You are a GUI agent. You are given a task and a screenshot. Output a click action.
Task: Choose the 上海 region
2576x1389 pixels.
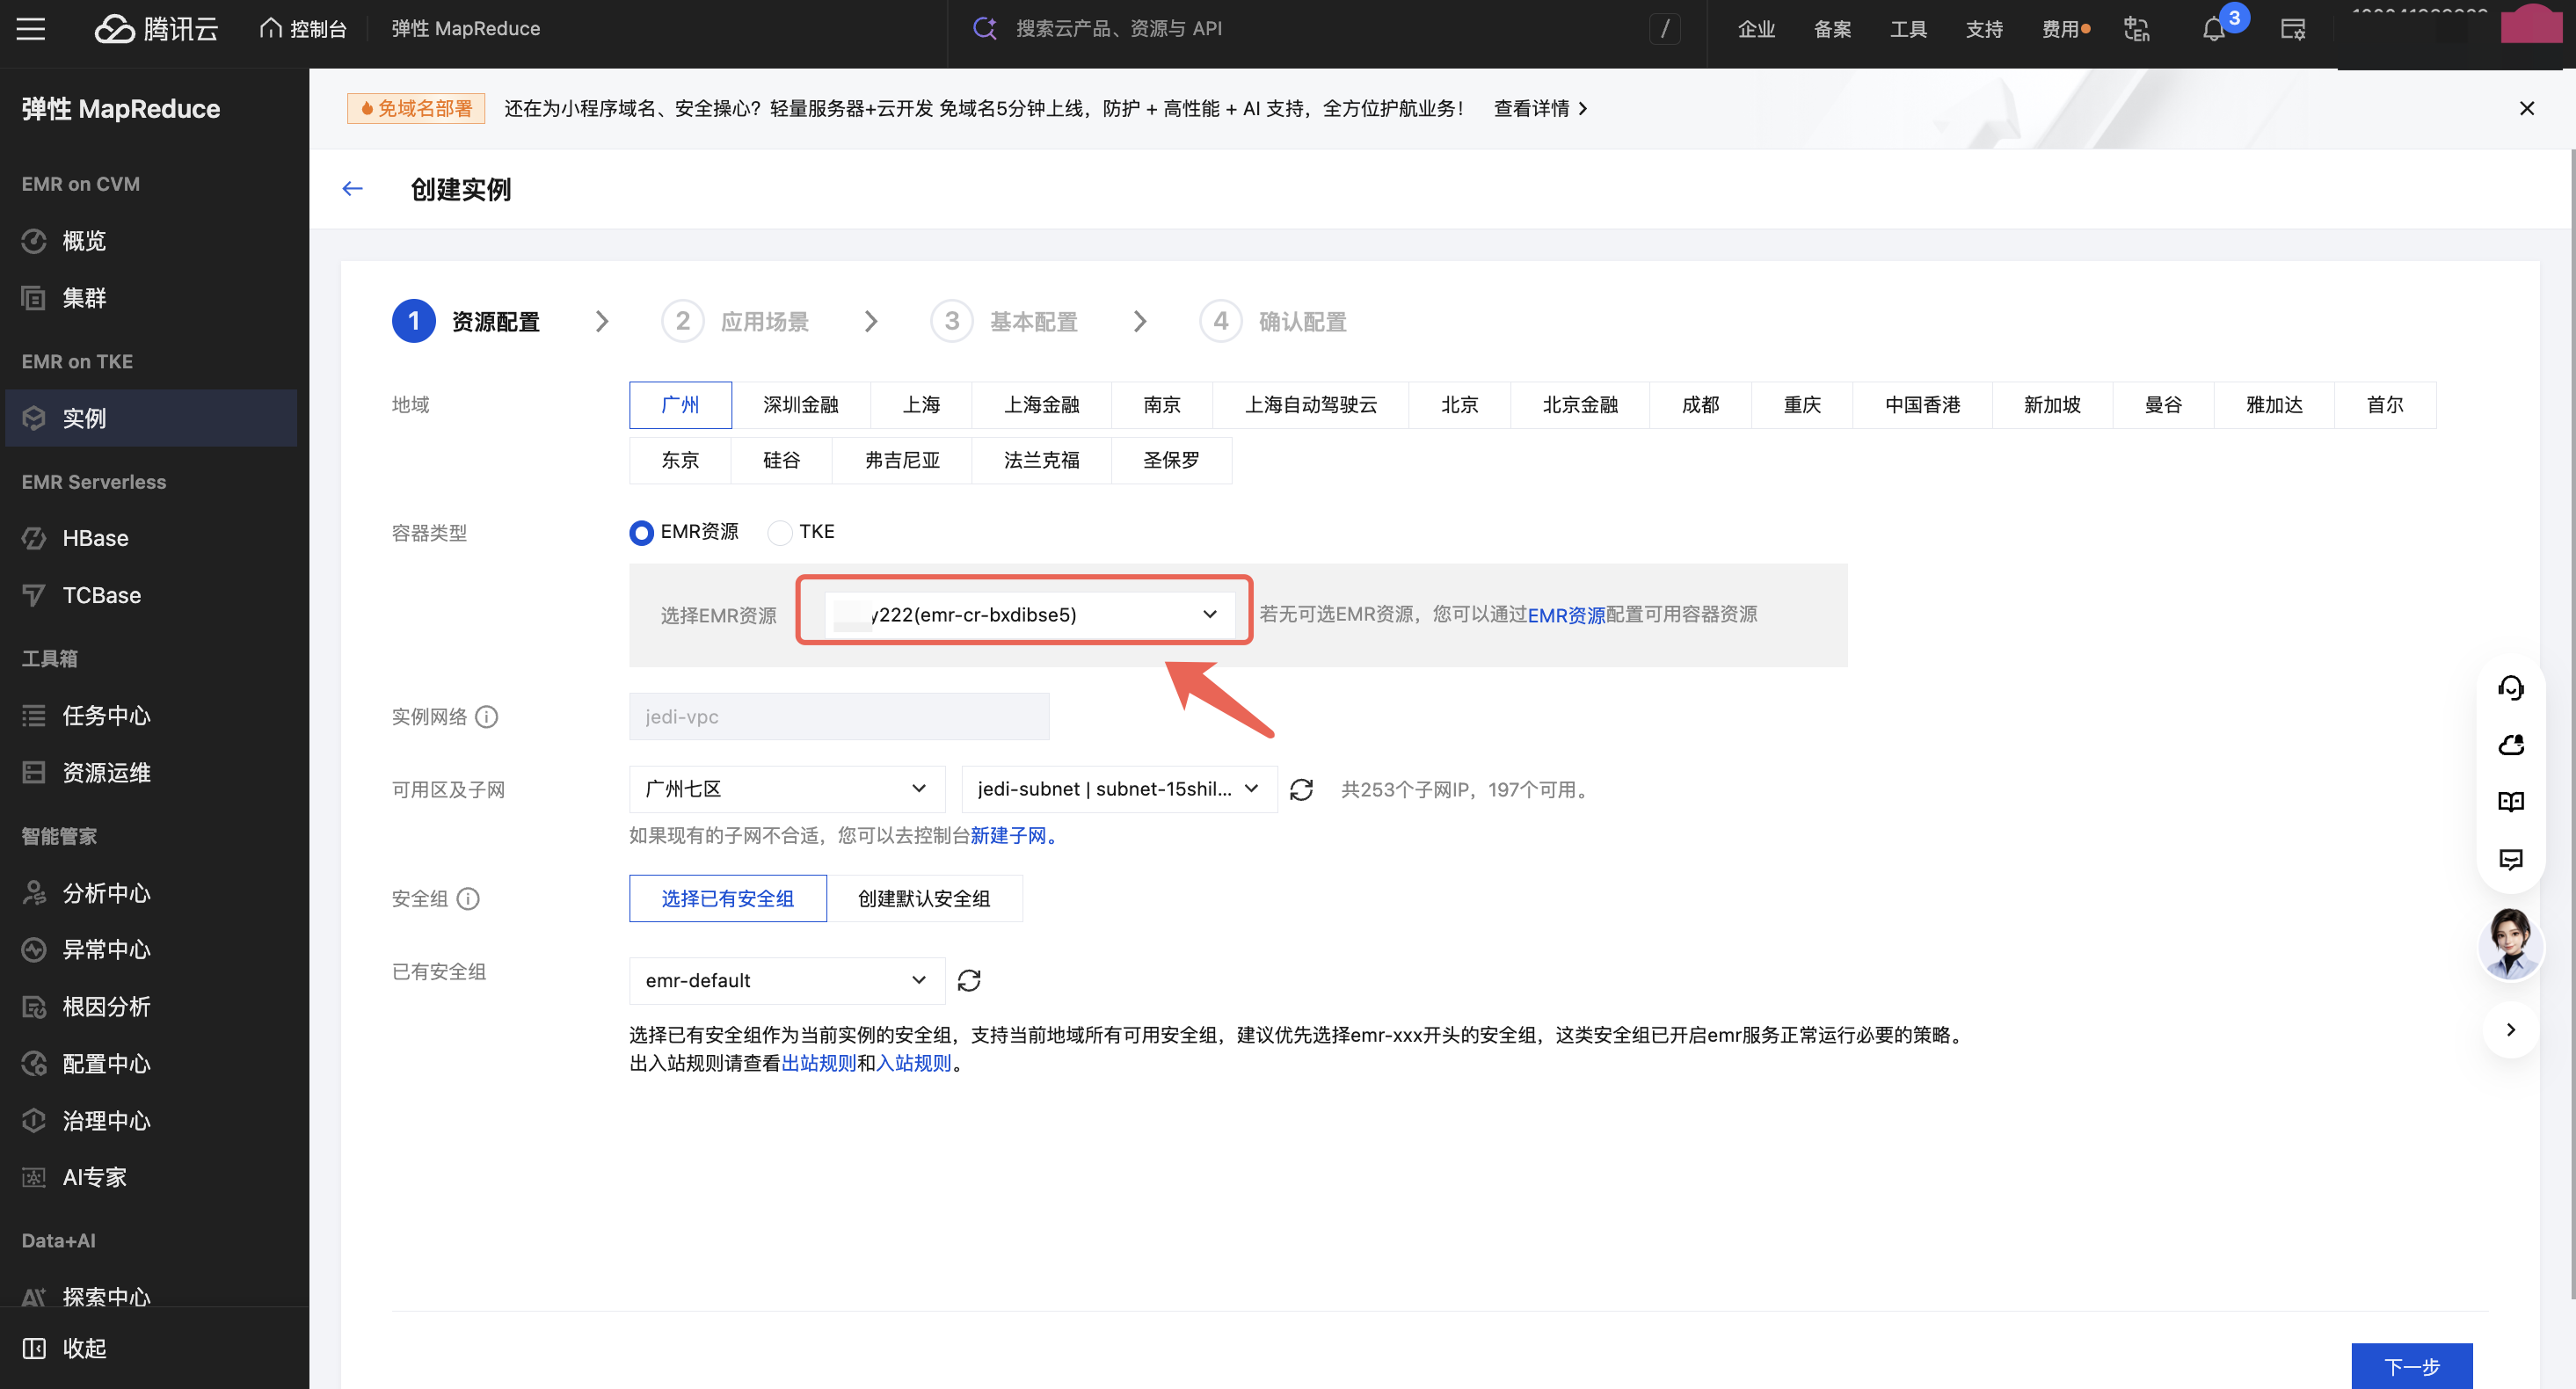(x=921, y=405)
